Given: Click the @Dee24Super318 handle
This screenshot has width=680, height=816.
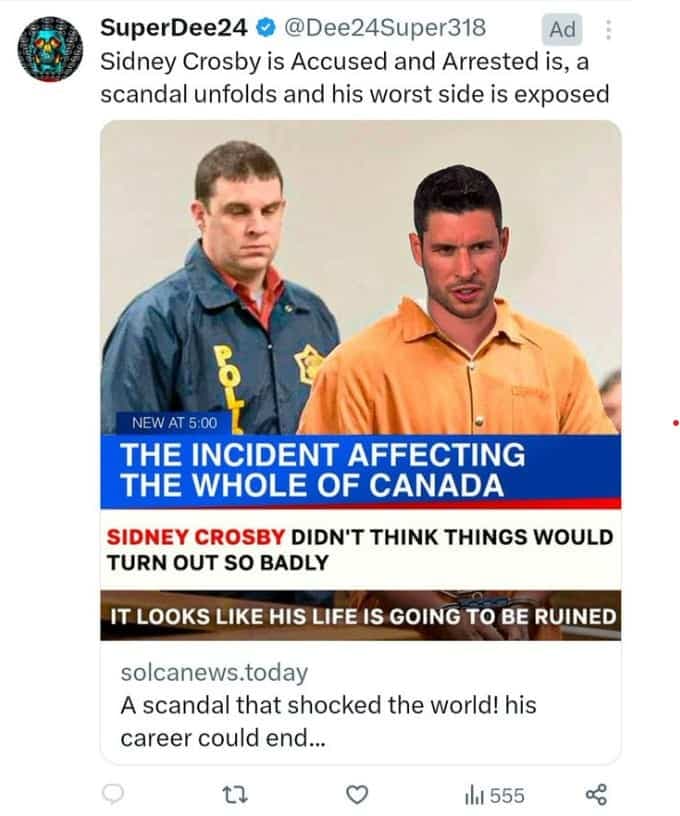Looking at the screenshot, I should pos(384,28).
